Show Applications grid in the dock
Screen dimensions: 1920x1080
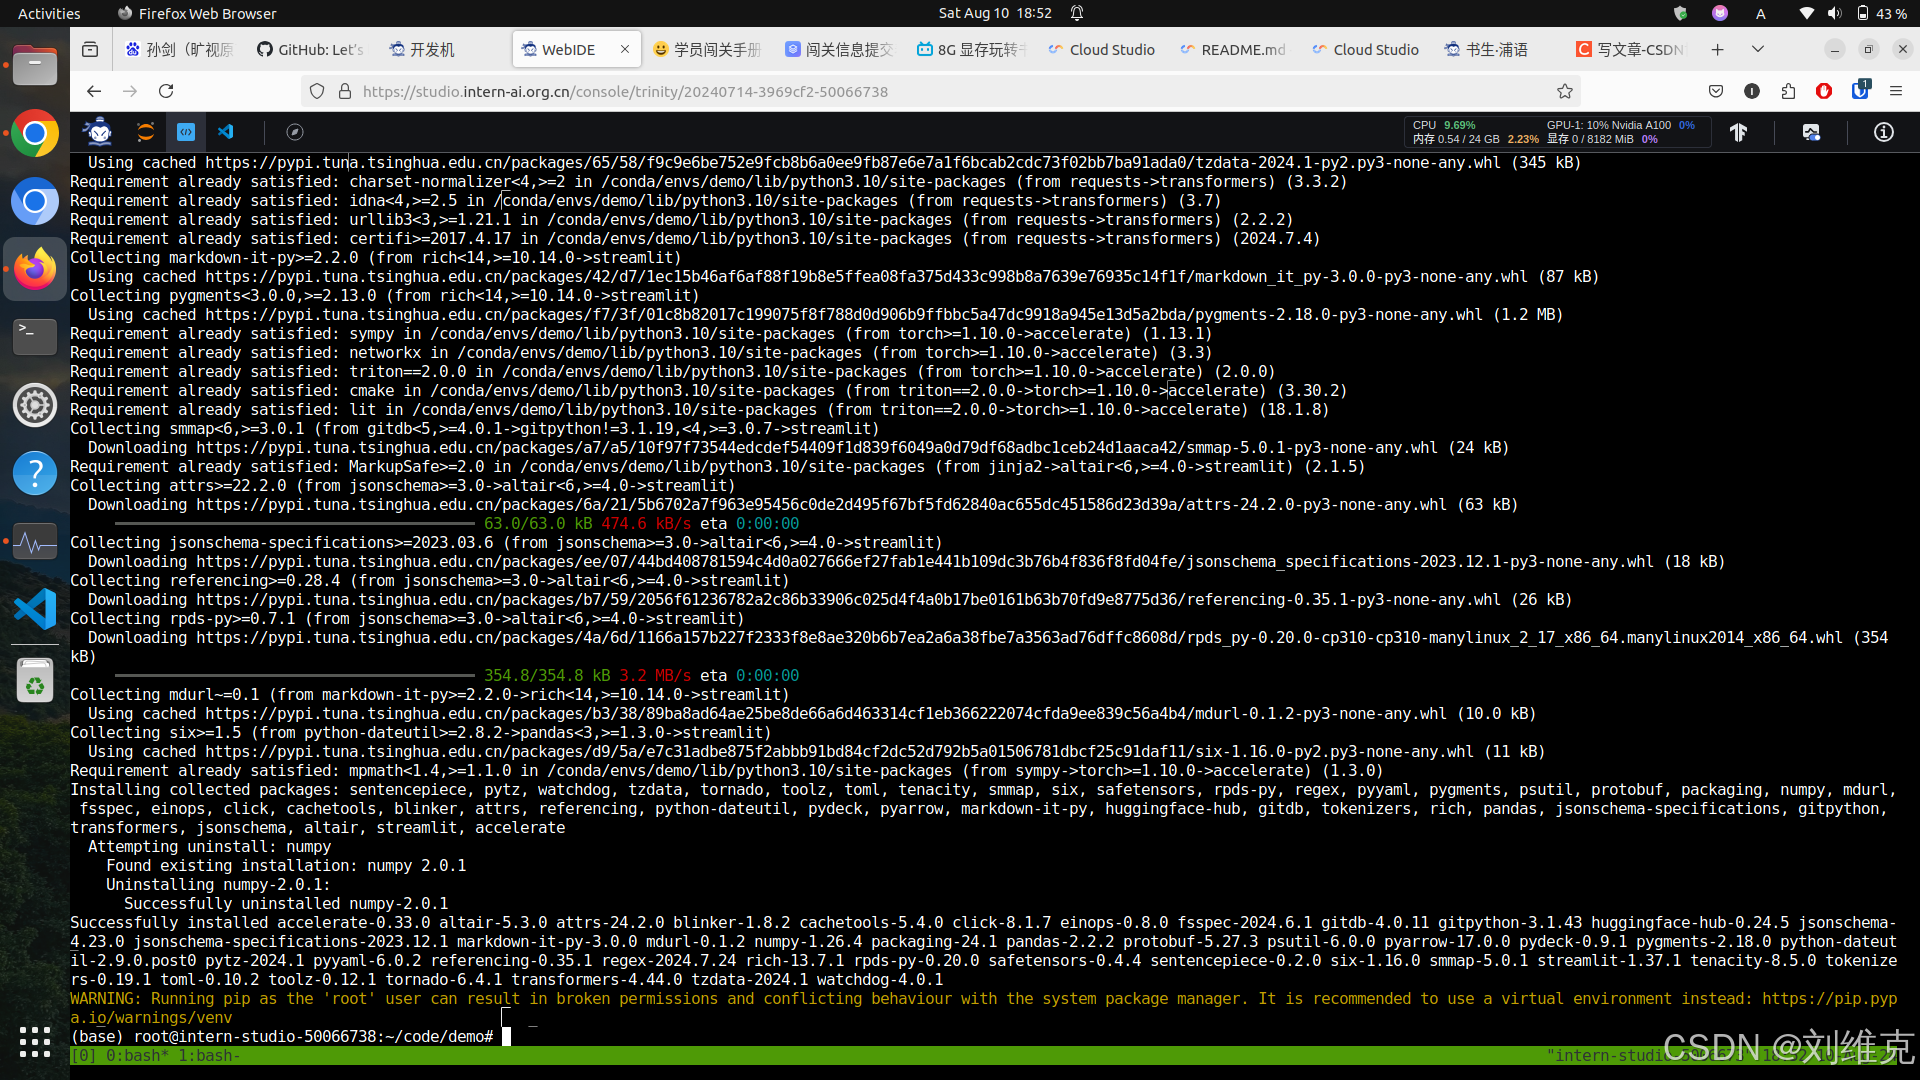[x=35, y=1041]
